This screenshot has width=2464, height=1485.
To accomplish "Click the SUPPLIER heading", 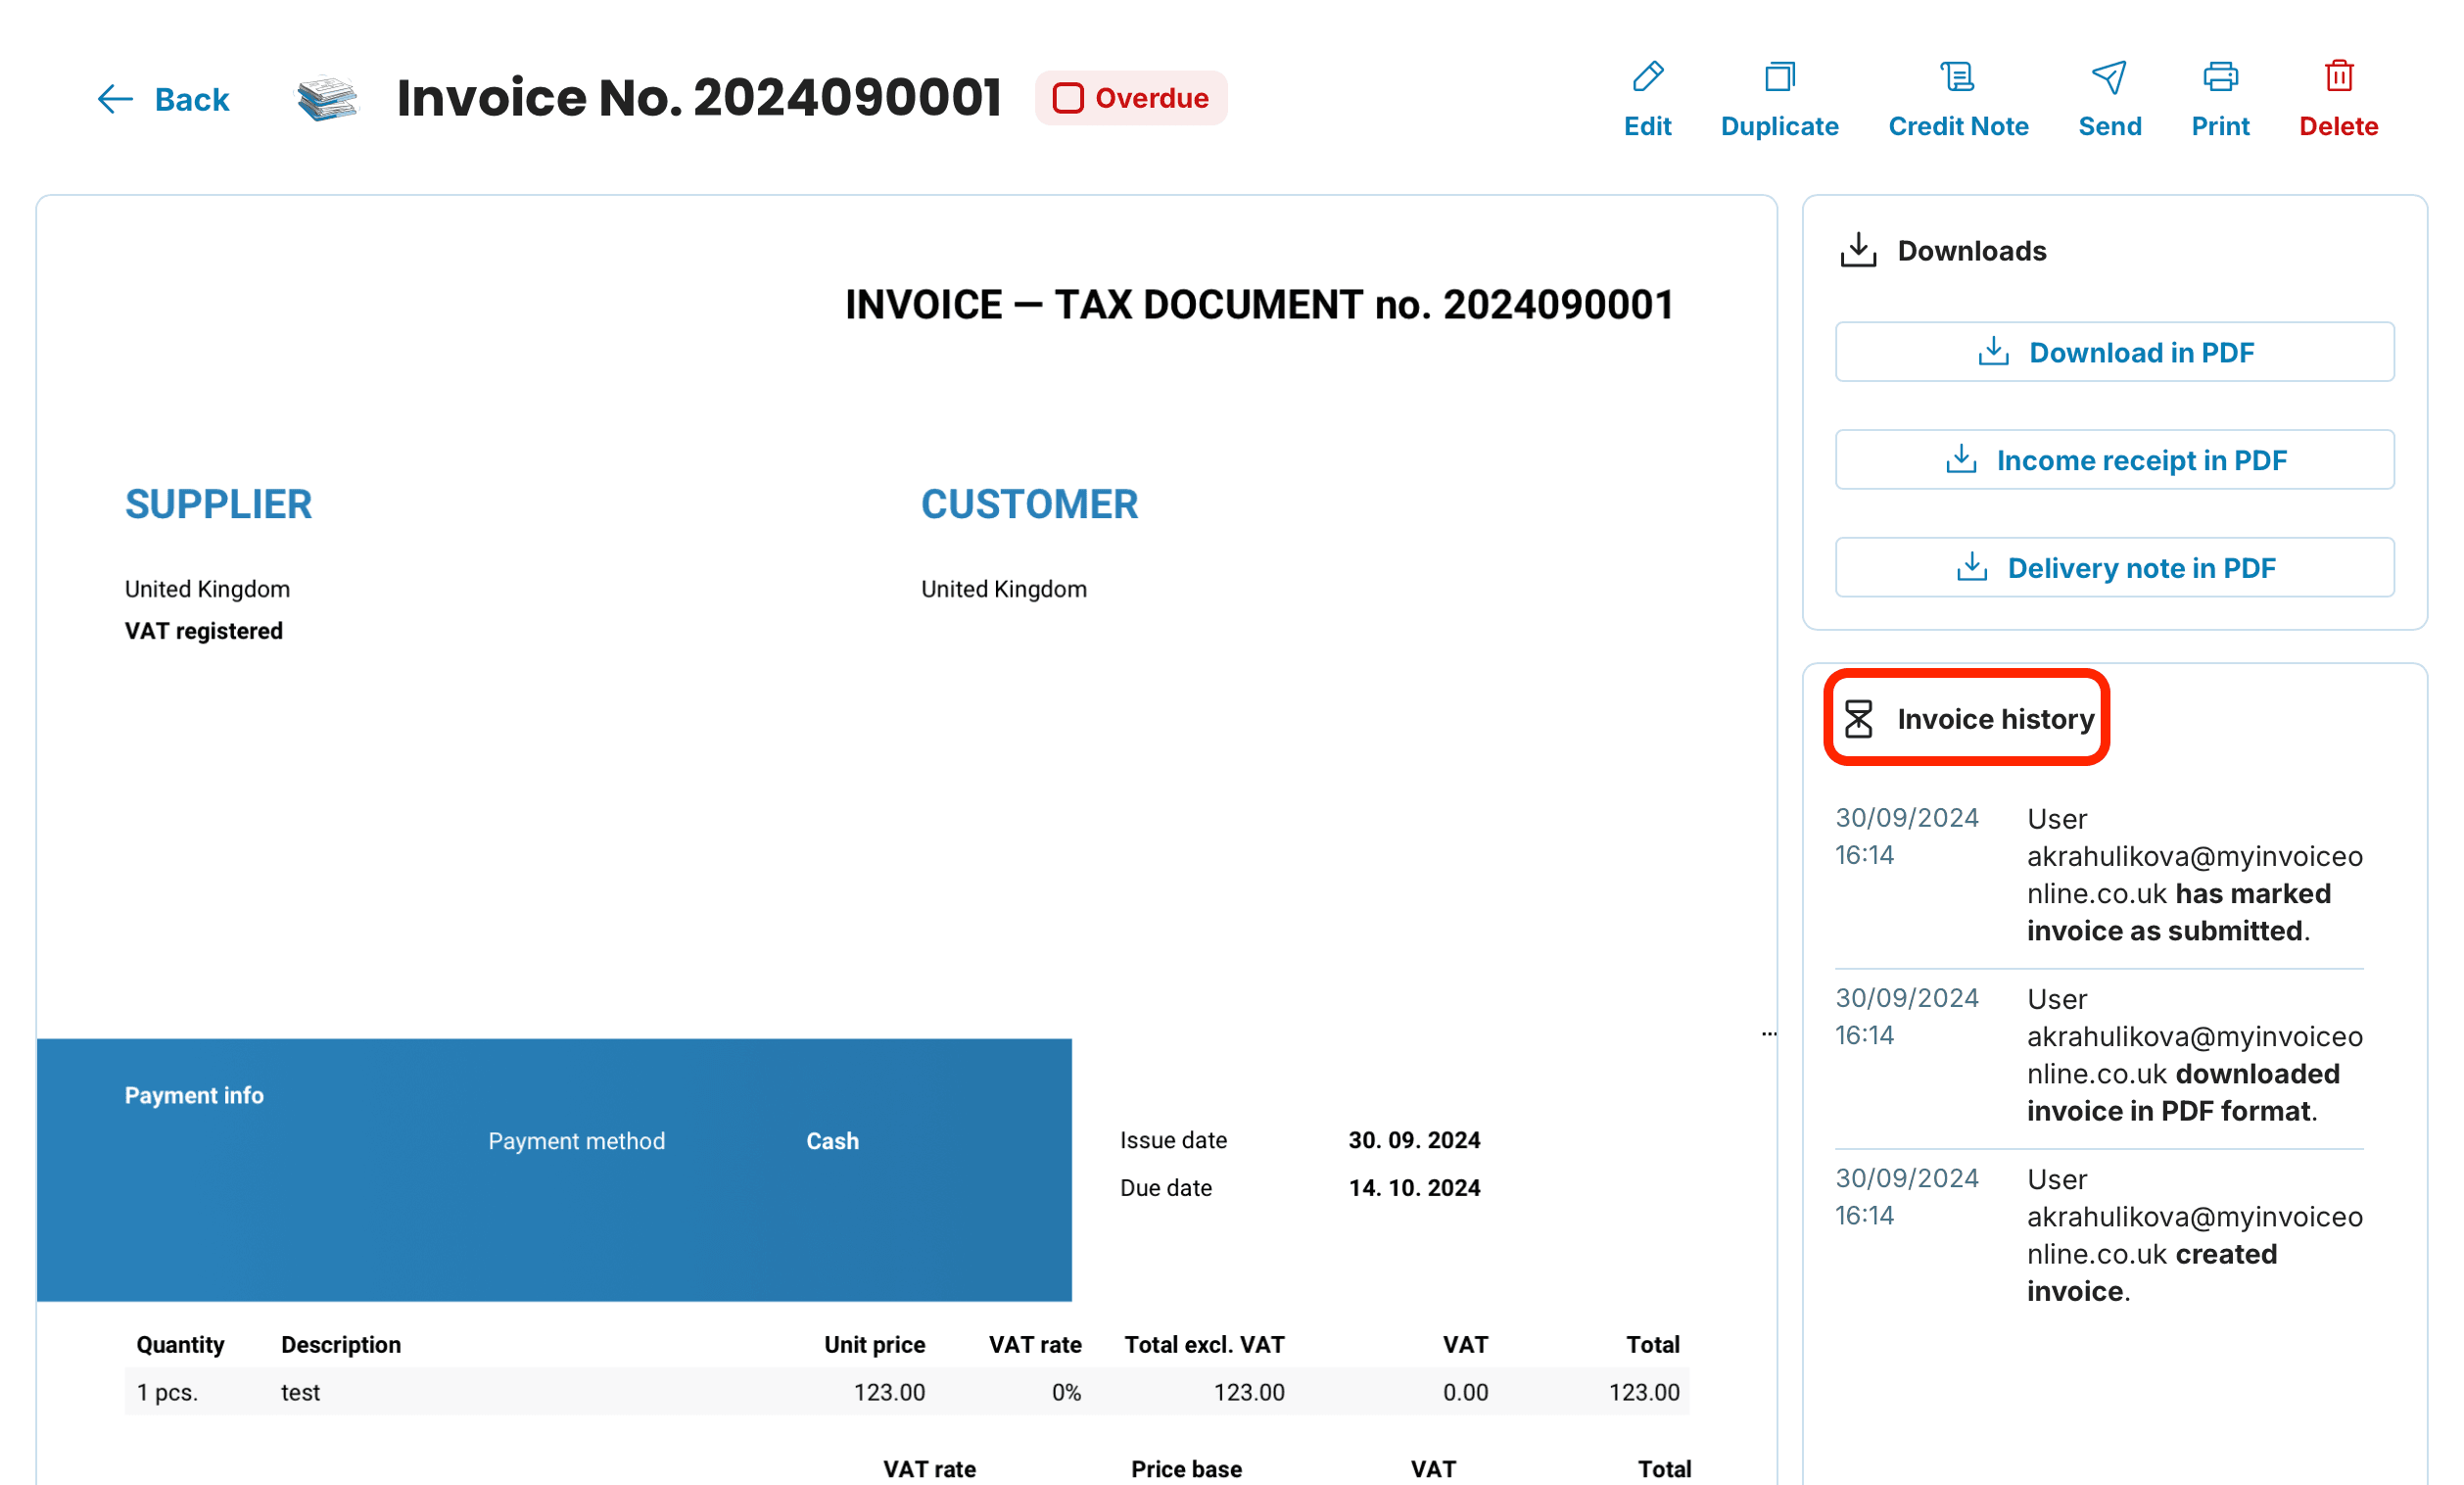I will pyautogui.click(x=218, y=504).
